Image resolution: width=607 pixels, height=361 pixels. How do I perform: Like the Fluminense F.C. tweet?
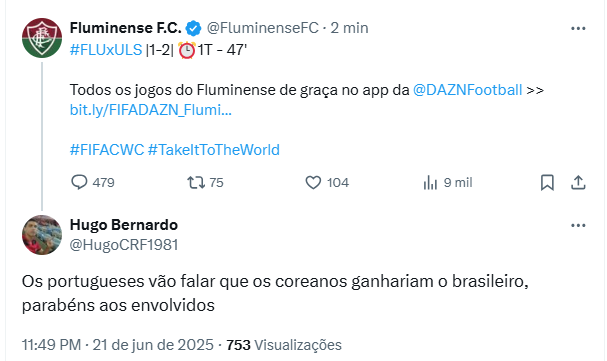(x=327, y=182)
